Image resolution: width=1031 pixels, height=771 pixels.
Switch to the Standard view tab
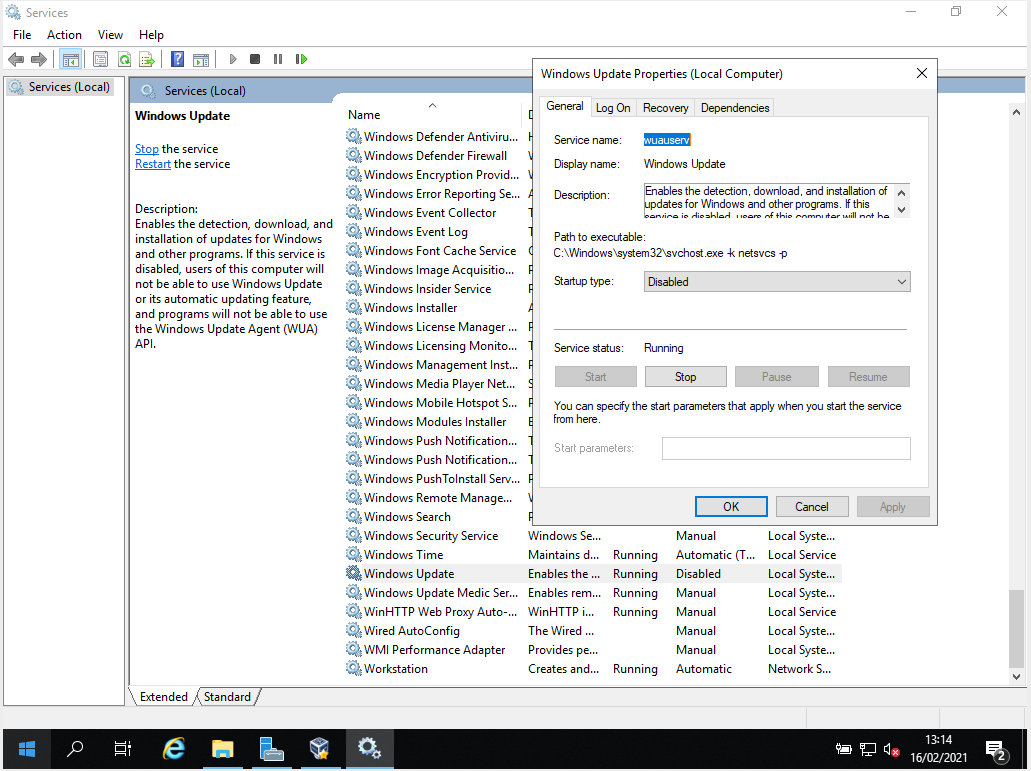[227, 696]
